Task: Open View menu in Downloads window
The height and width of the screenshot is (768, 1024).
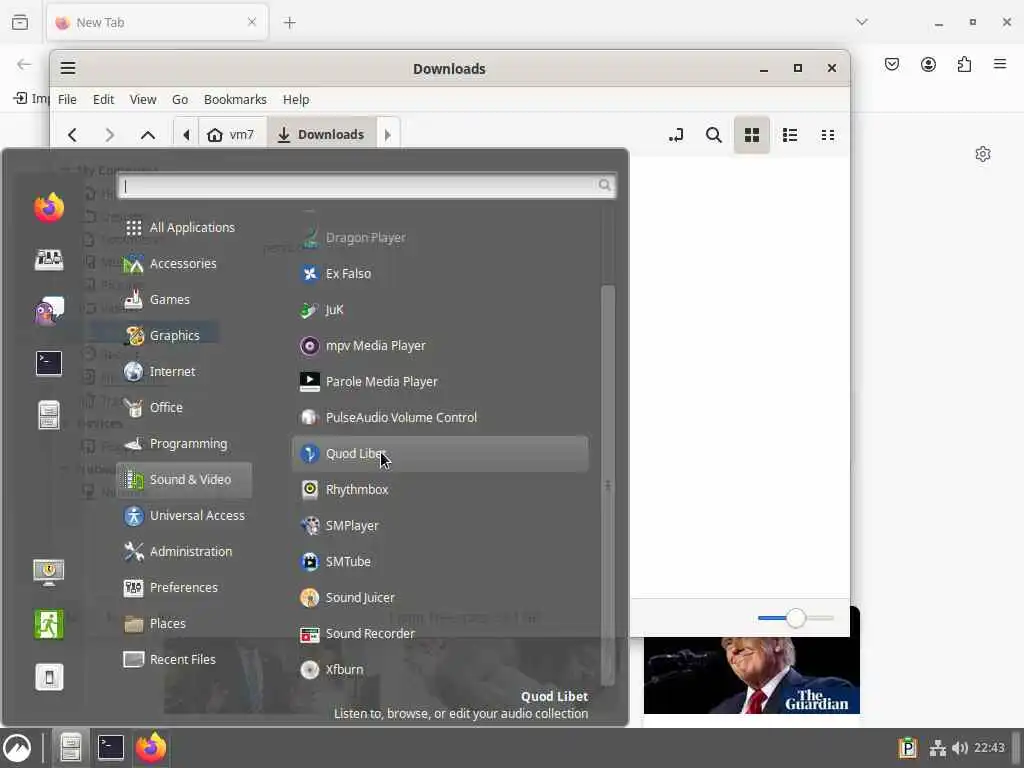Action: (x=142, y=99)
